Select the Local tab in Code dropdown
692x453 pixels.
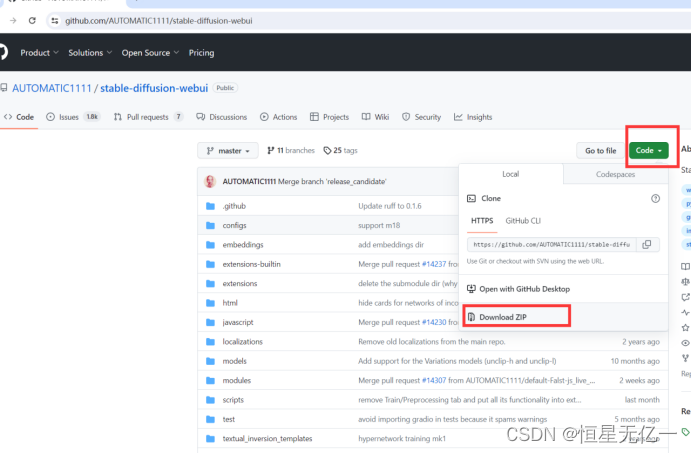click(x=511, y=174)
